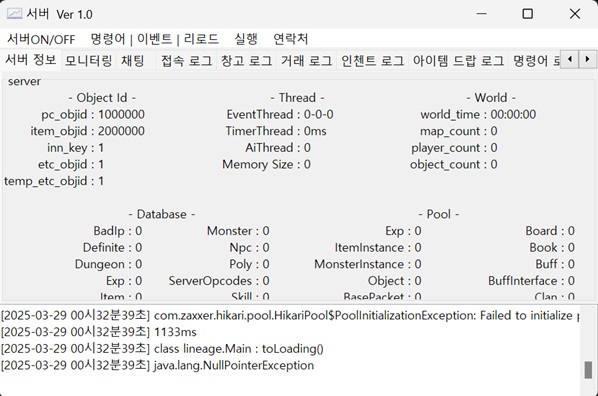Click the MonsterInstance : 0 pool entry
This screenshot has height=396, width=598.
click(x=368, y=264)
